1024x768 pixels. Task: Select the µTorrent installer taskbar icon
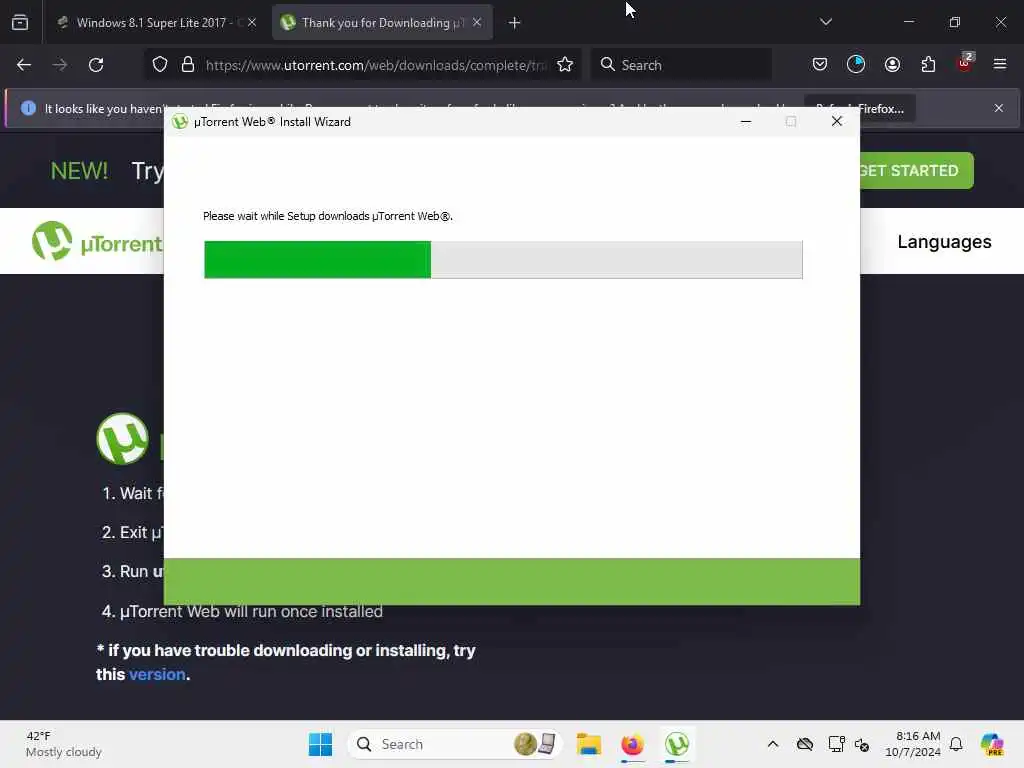click(677, 744)
